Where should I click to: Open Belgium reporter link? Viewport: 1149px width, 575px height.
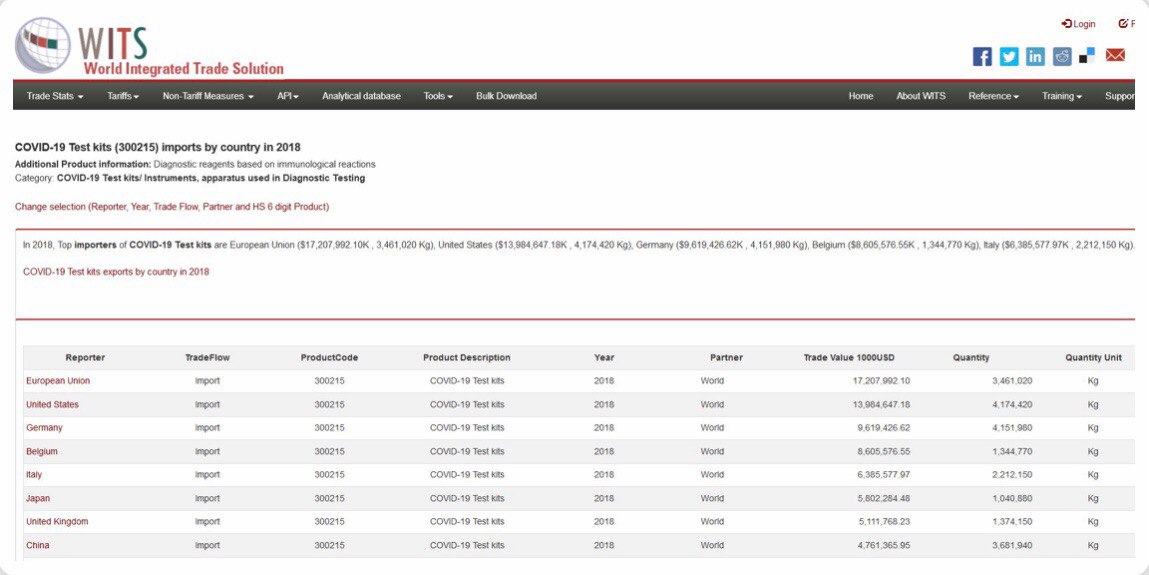[42, 451]
